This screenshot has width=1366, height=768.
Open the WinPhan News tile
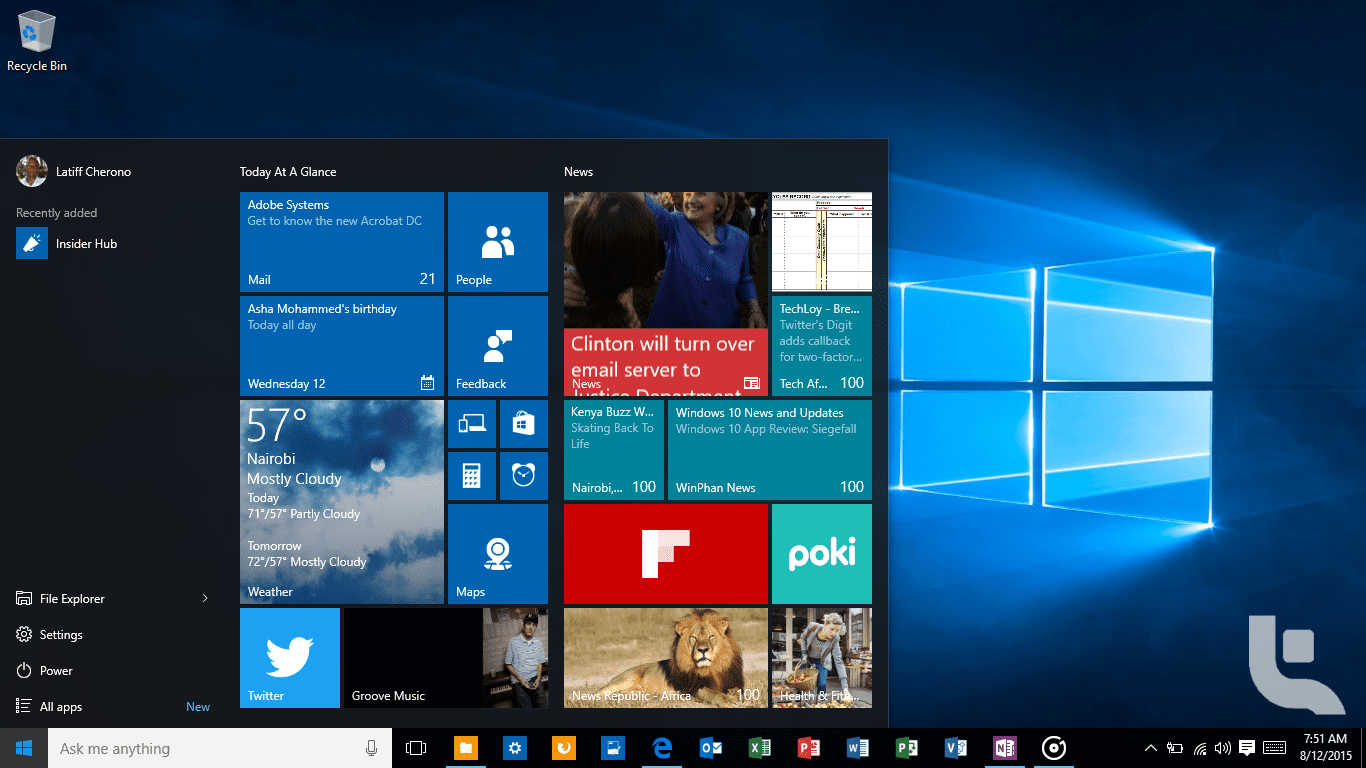coord(770,450)
